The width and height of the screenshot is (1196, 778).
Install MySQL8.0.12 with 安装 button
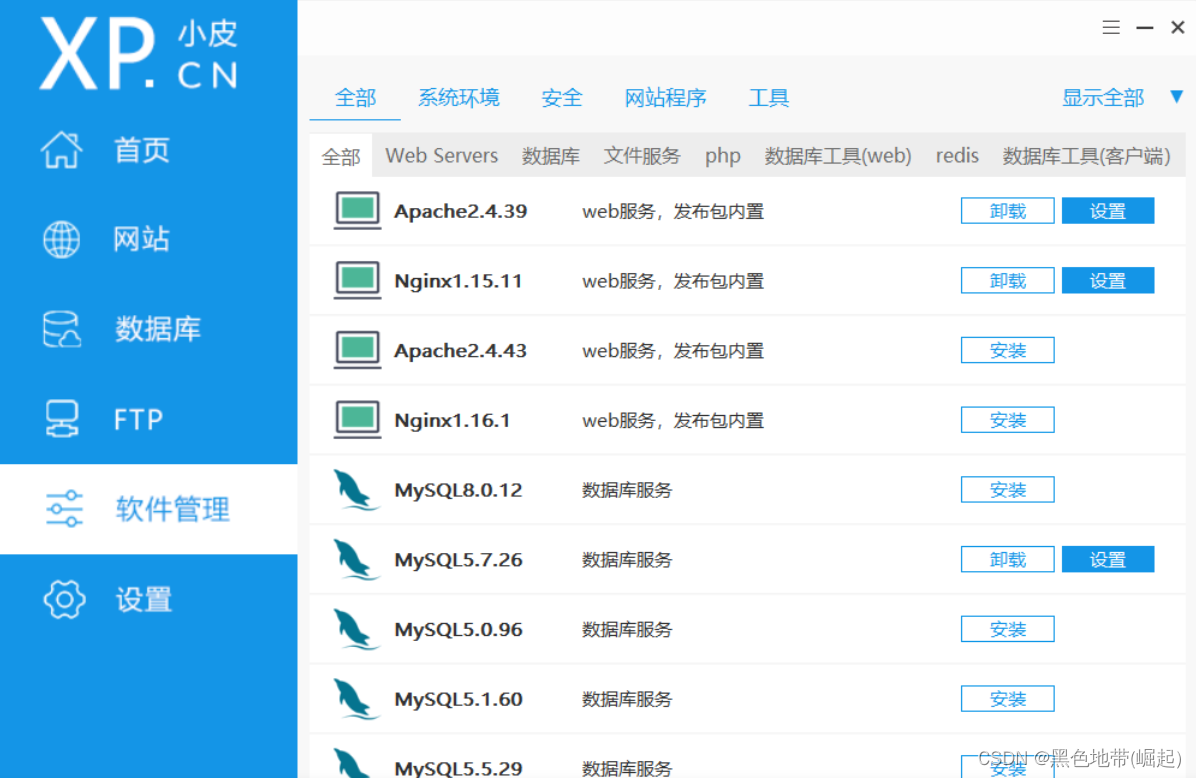coord(1008,490)
